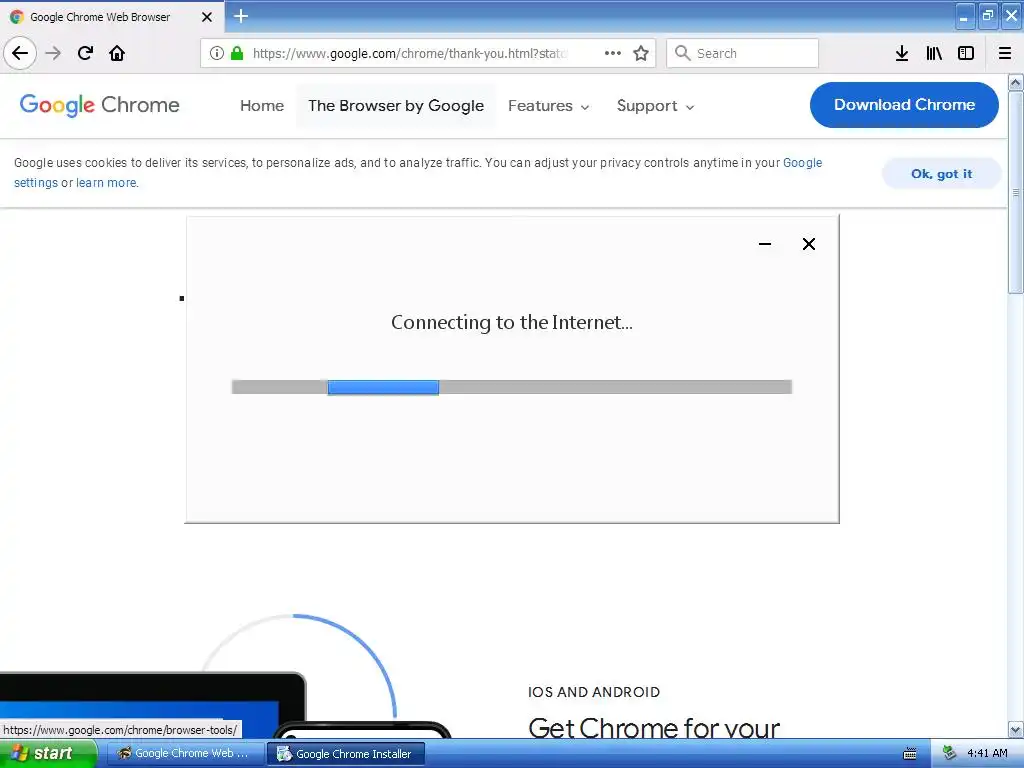Click the magnifier icon in the Search box

click(682, 53)
